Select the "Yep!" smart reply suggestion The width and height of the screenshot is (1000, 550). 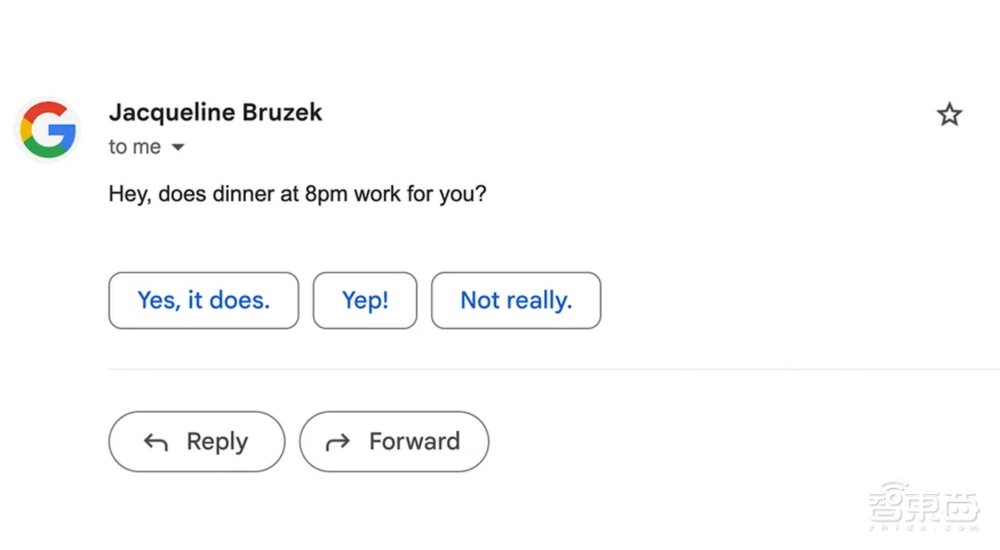[365, 300]
